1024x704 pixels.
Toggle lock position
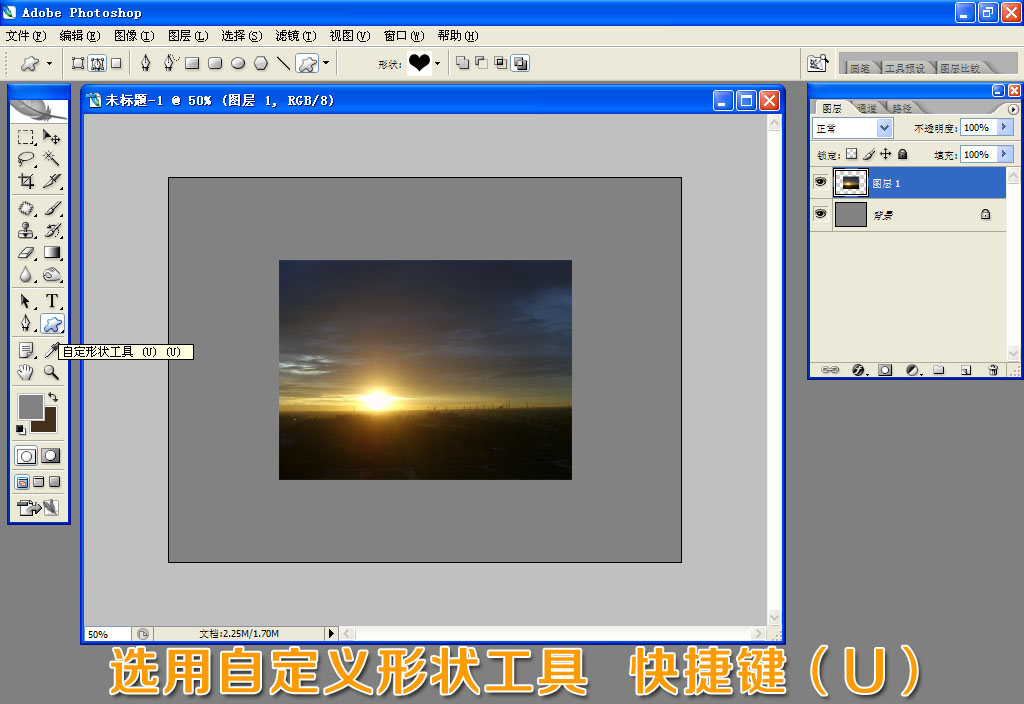pyautogui.click(x=886, y=154)
